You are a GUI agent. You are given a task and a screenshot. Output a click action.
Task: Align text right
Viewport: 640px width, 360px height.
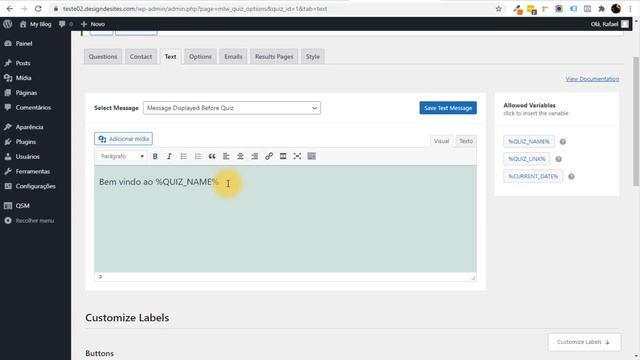point(255,156)
